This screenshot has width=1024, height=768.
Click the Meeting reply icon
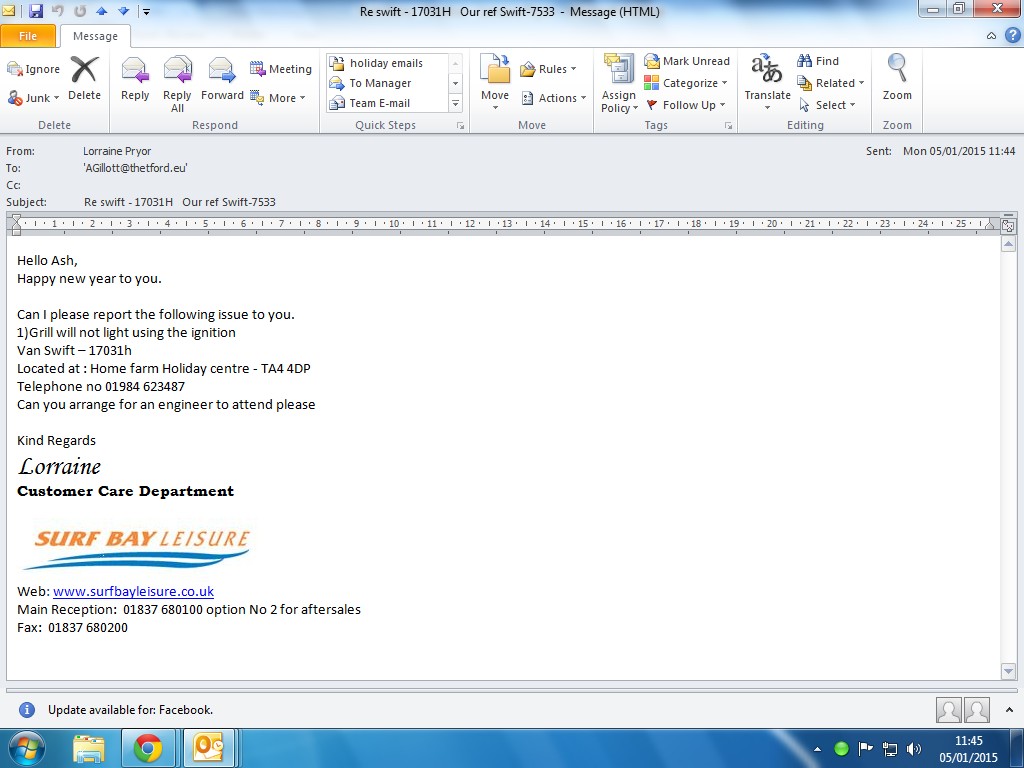281,69
